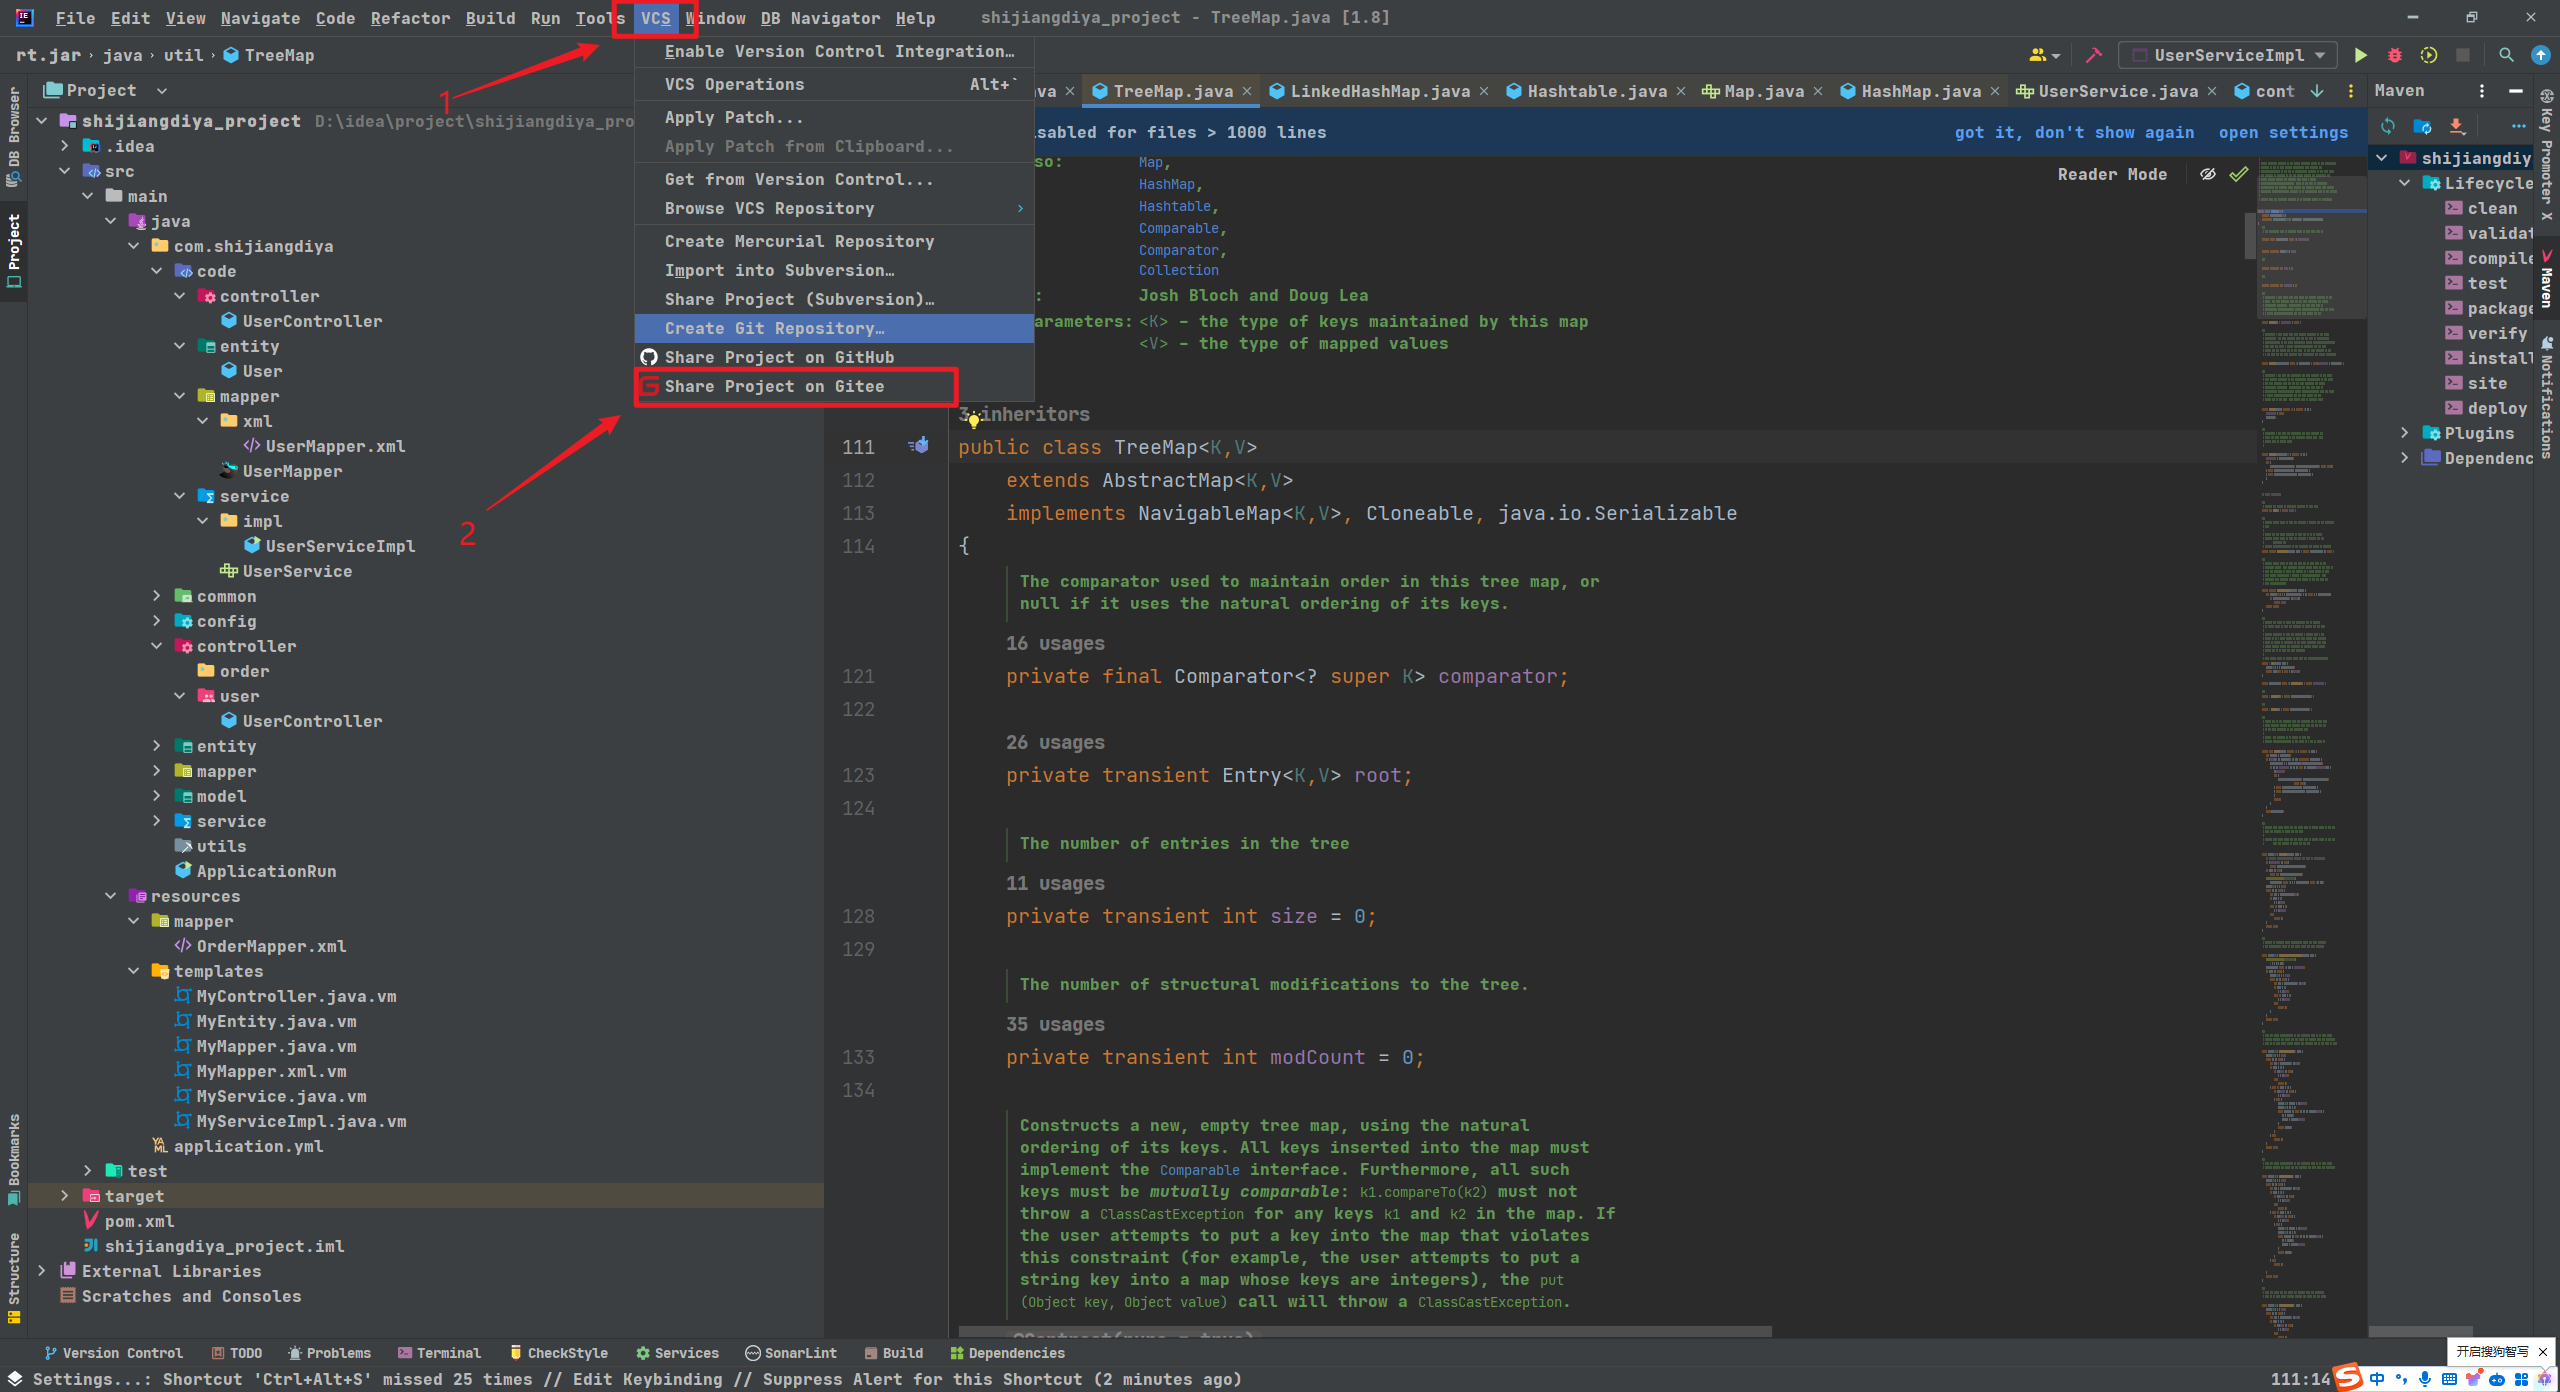Choose Share Project on GitHub

pyautogui.click(x=834, y=357)
